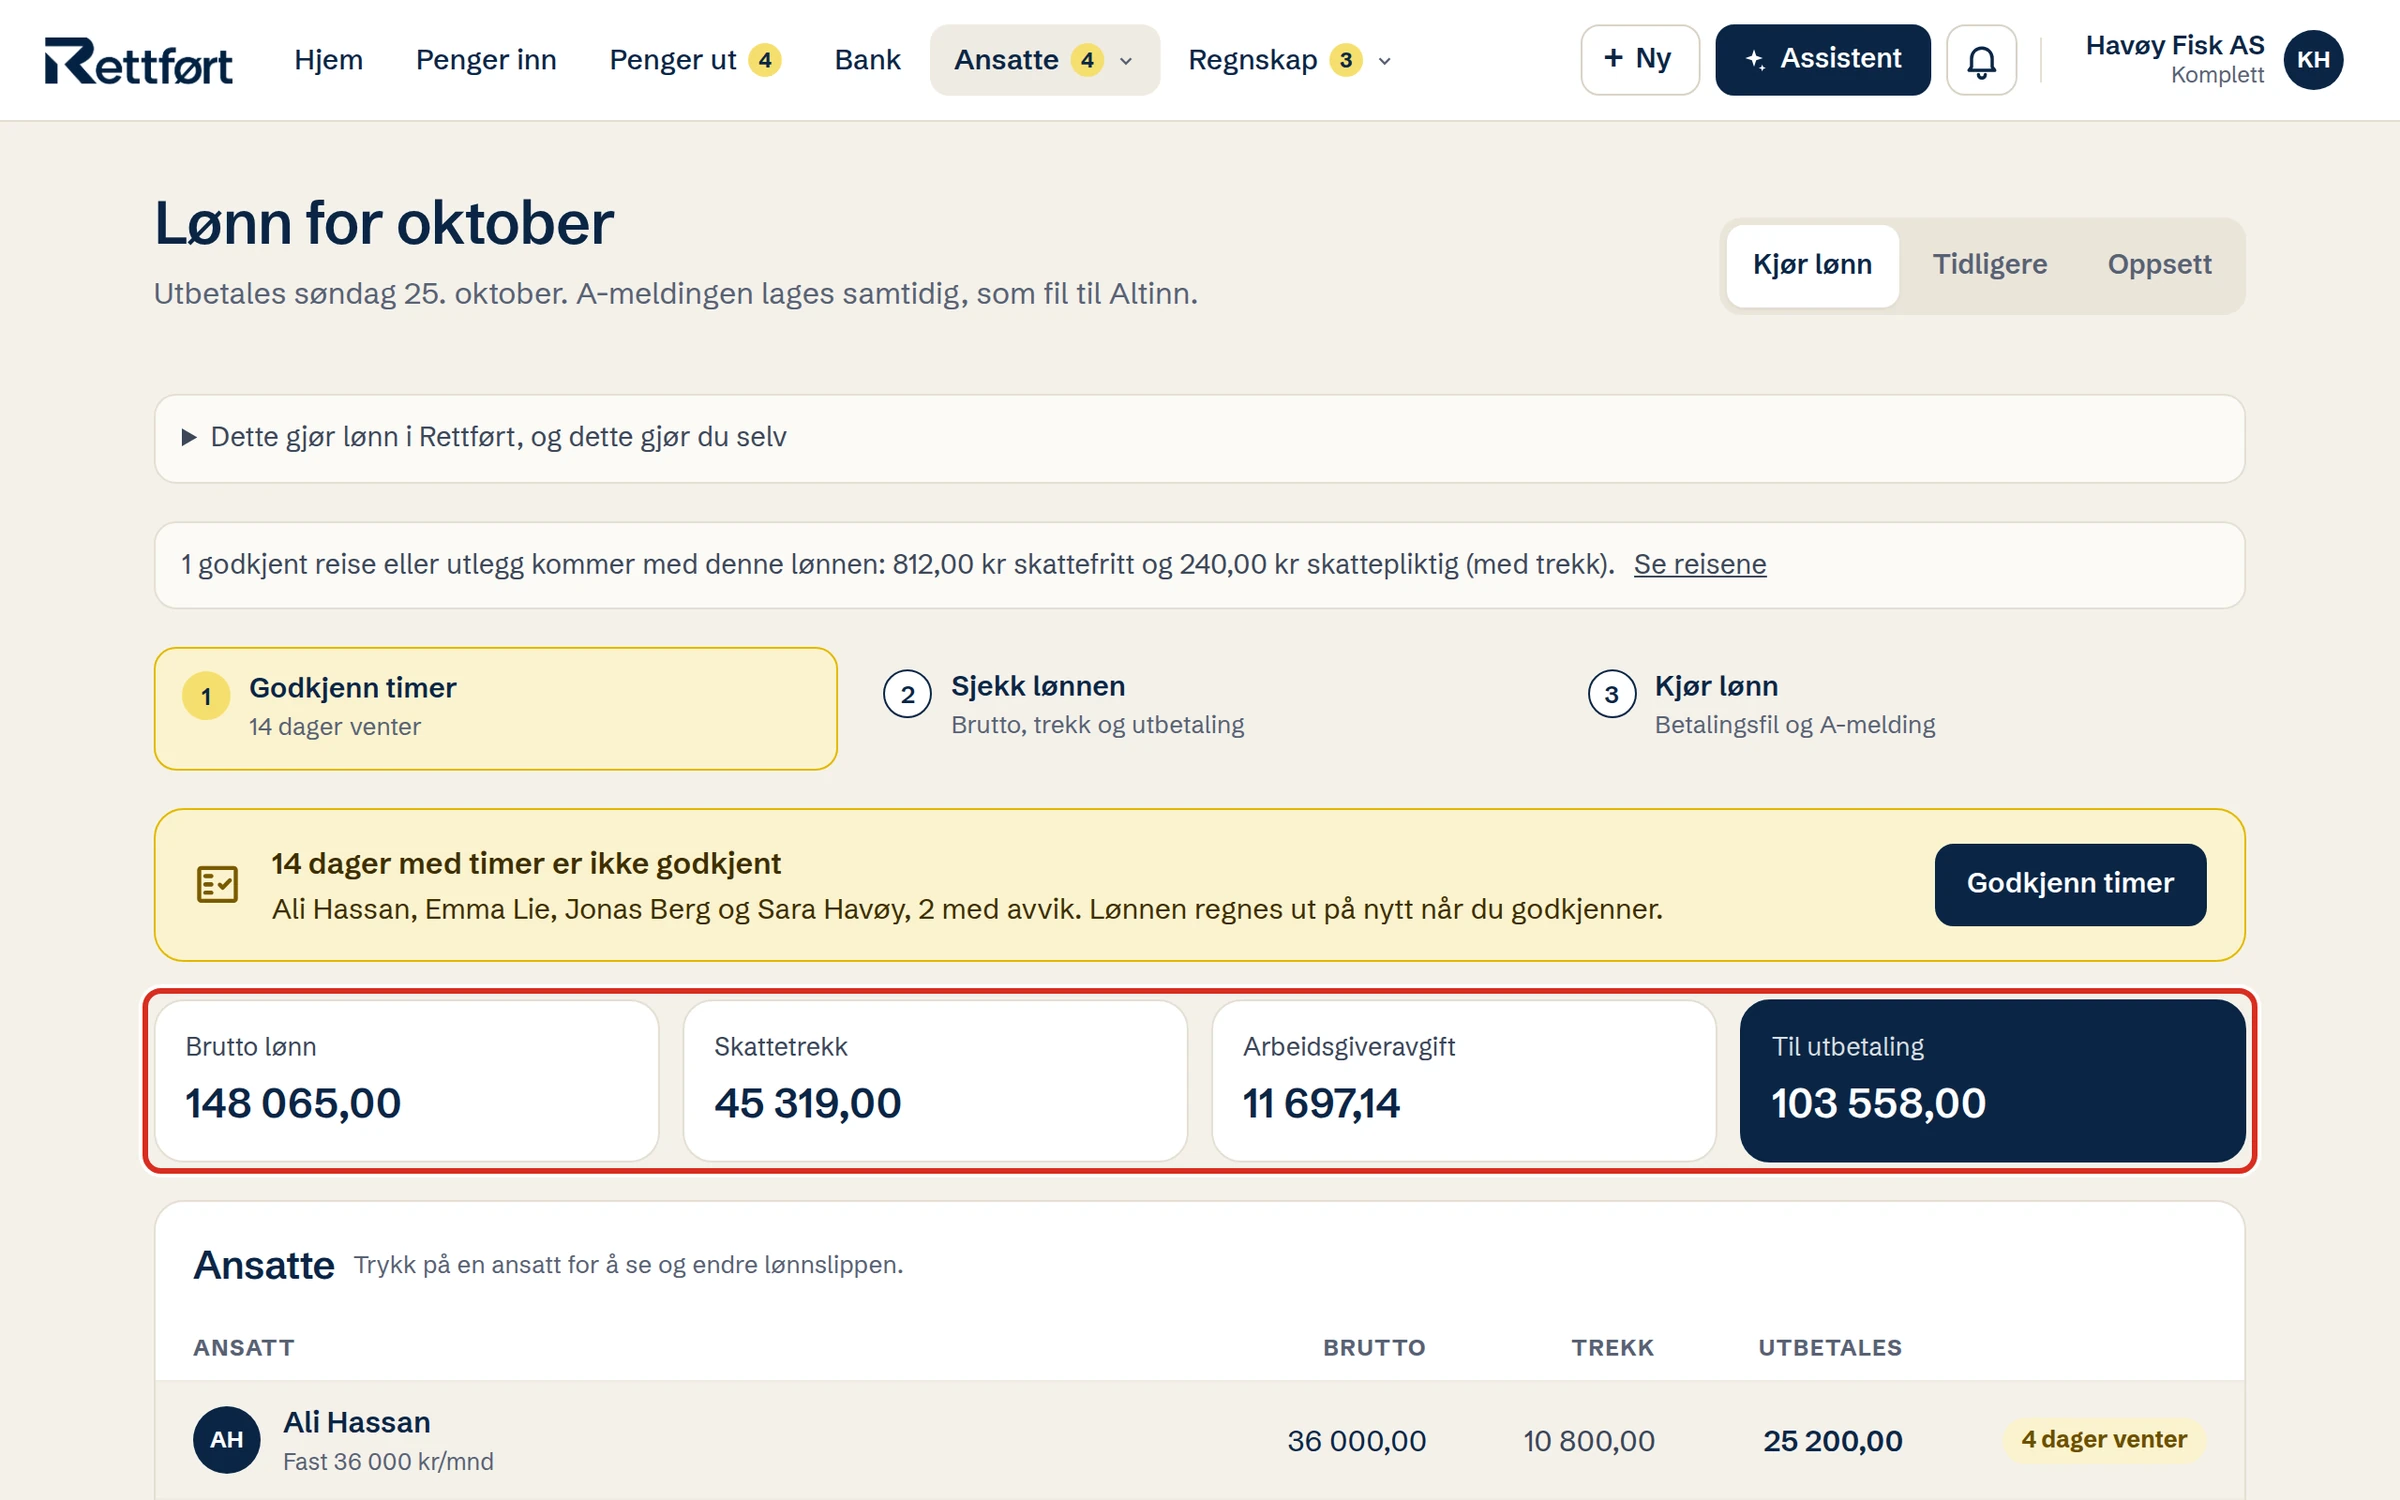Click the TREKK column header
2400x1500 pixels.
tap(1612, 1348)
